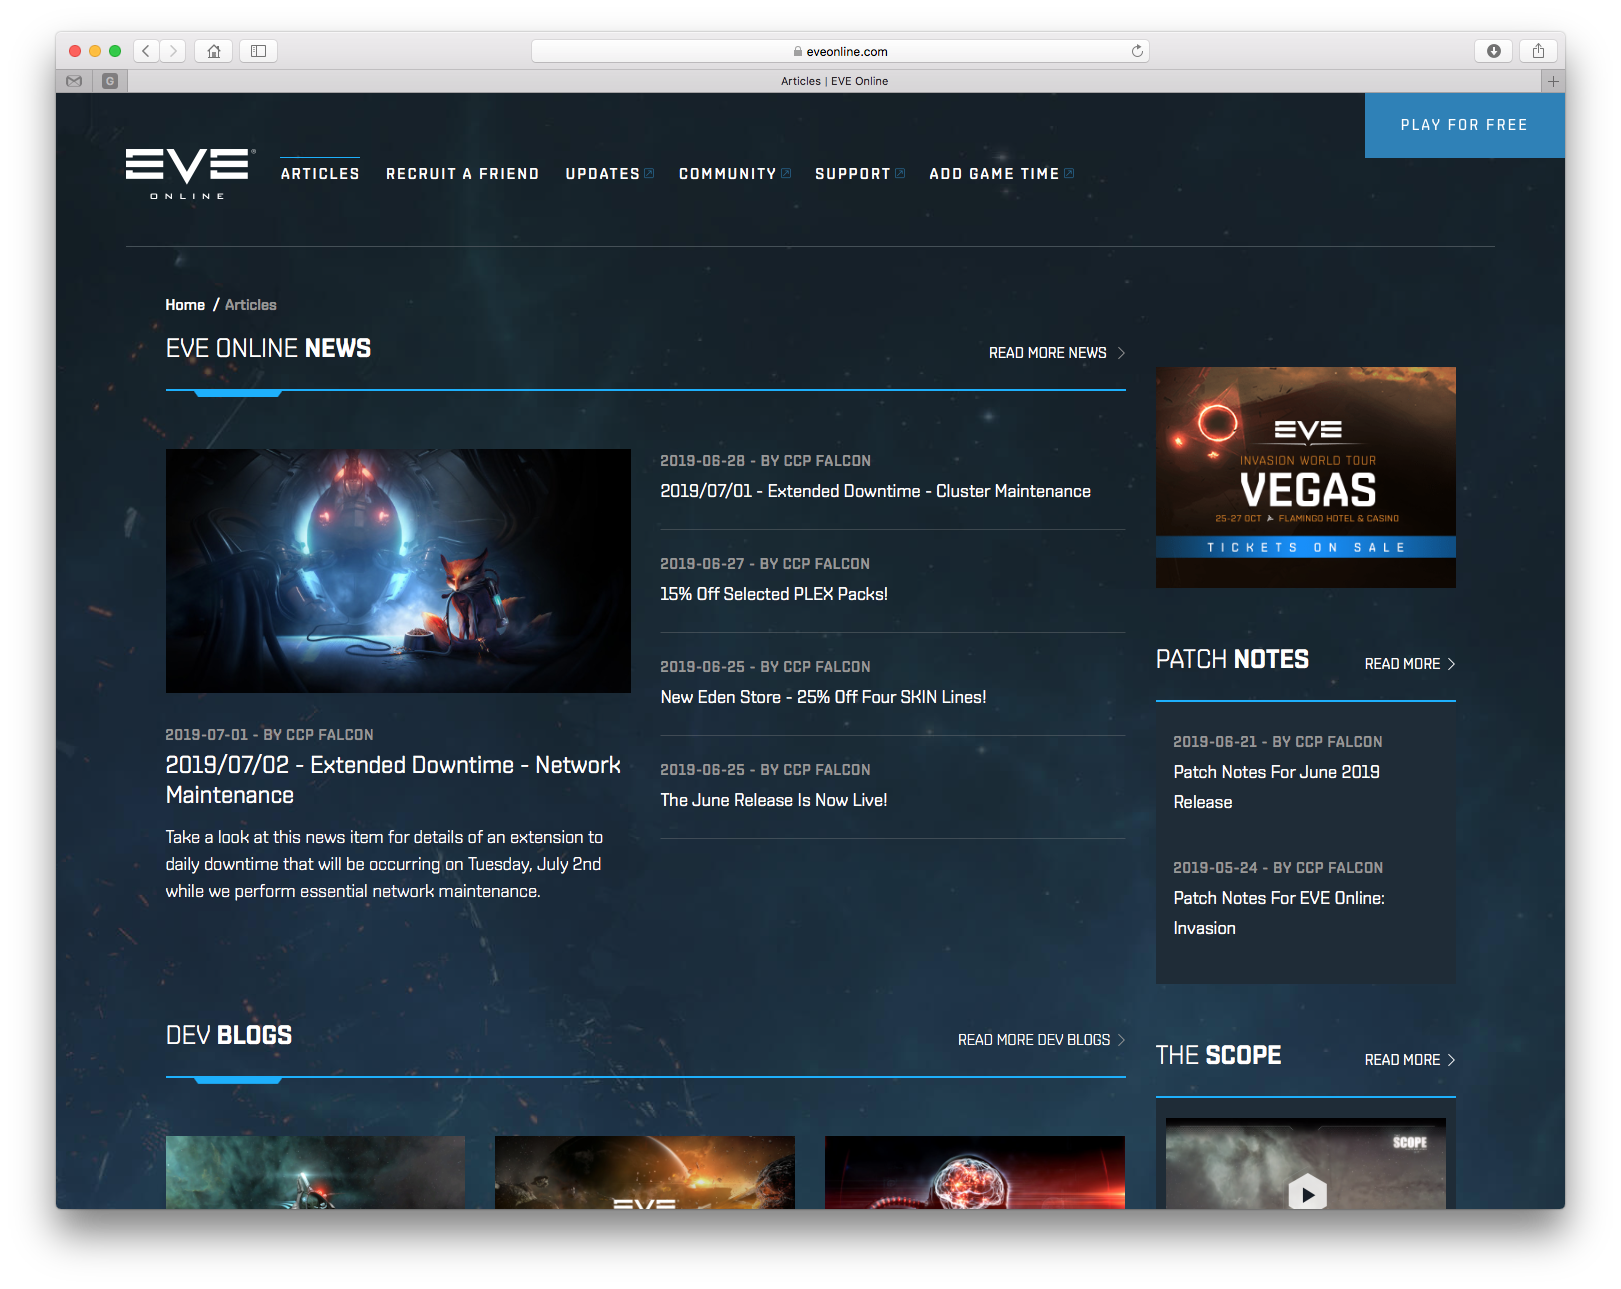Screen dimensions: 1621x1289
Task: Open Recruit A Friend page
Action: point(462,174)
